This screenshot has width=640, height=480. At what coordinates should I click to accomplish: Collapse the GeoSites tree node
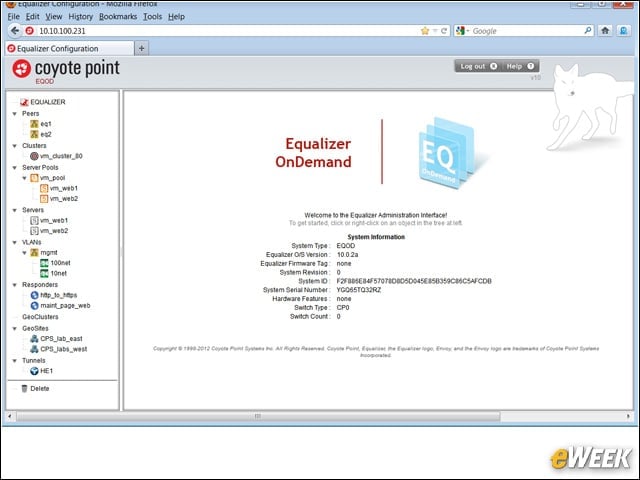tap(15, 329)
